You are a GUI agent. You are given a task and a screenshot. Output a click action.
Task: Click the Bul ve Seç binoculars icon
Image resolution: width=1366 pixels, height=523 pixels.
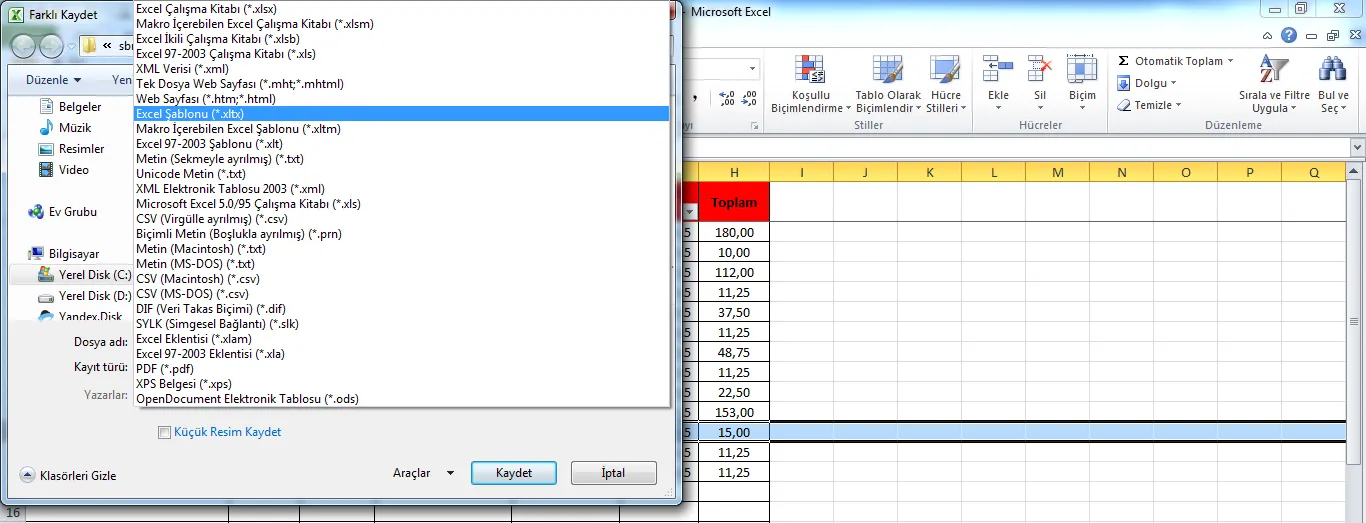coord(1333,69)
